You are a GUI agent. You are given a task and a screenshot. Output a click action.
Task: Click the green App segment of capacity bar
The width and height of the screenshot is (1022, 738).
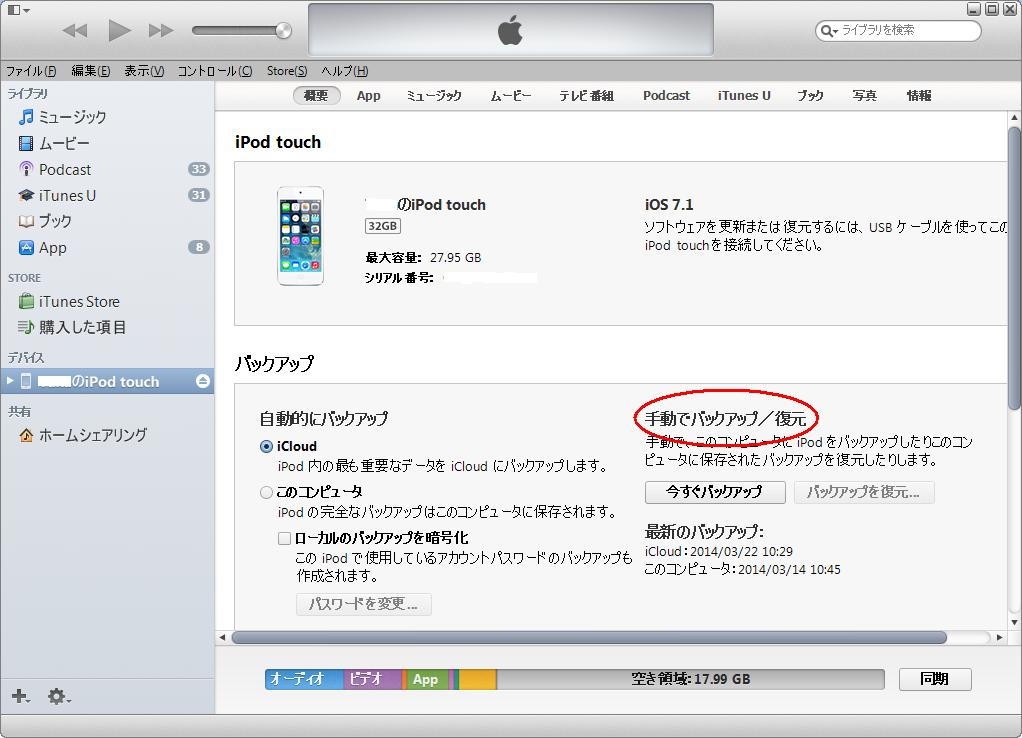(x=426, y=679)
